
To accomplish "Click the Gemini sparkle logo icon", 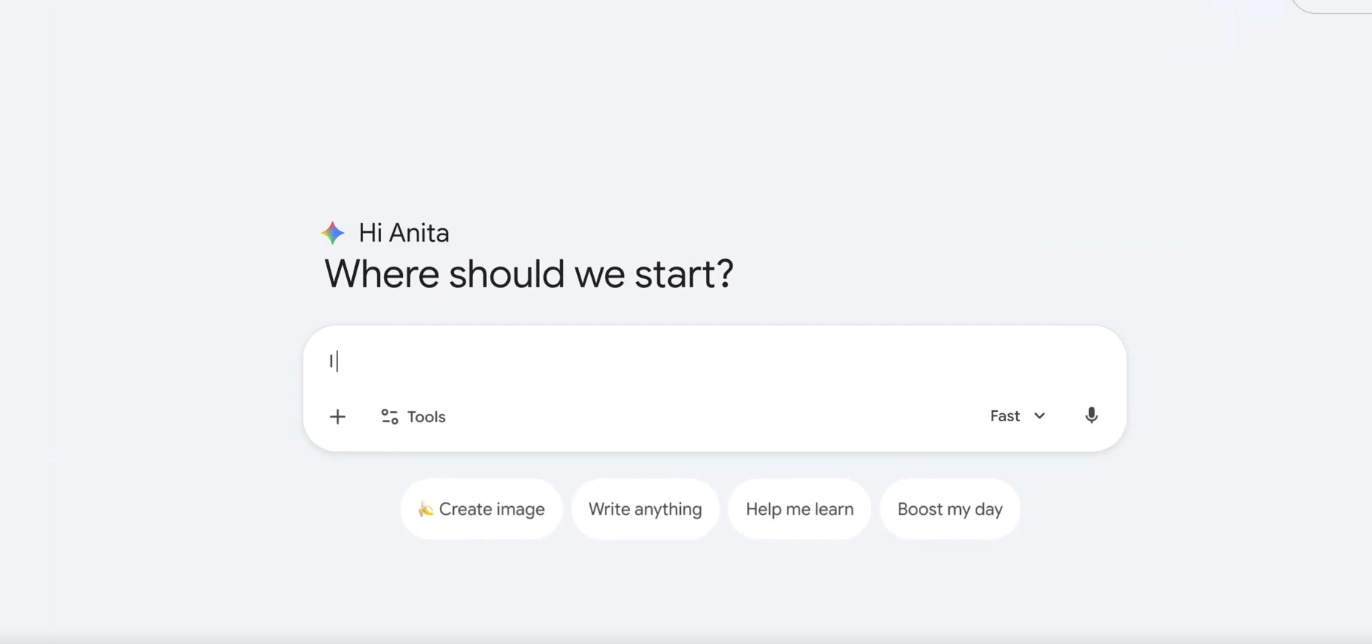I will (x=333, y=233).
